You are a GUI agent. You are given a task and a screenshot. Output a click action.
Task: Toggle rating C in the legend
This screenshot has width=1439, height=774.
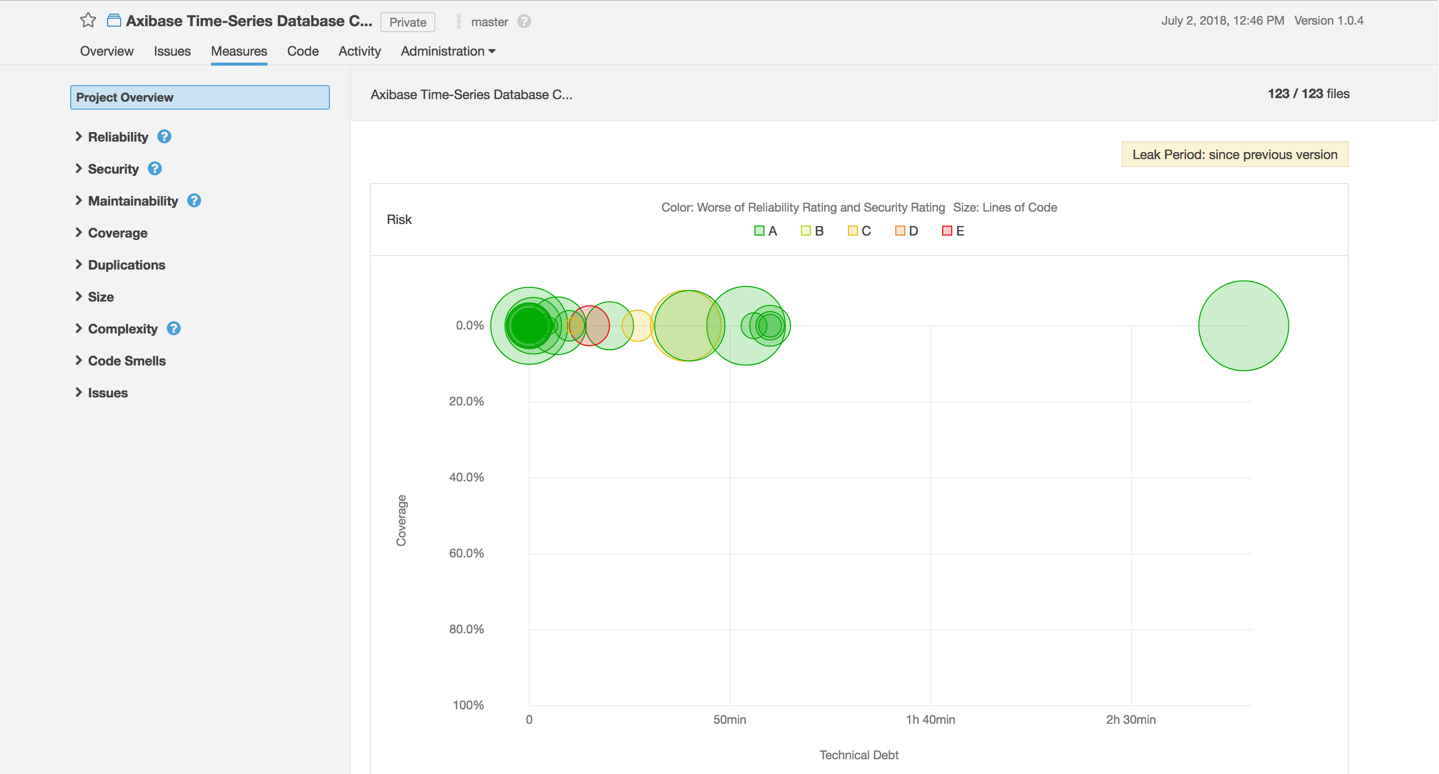point(859,231)
